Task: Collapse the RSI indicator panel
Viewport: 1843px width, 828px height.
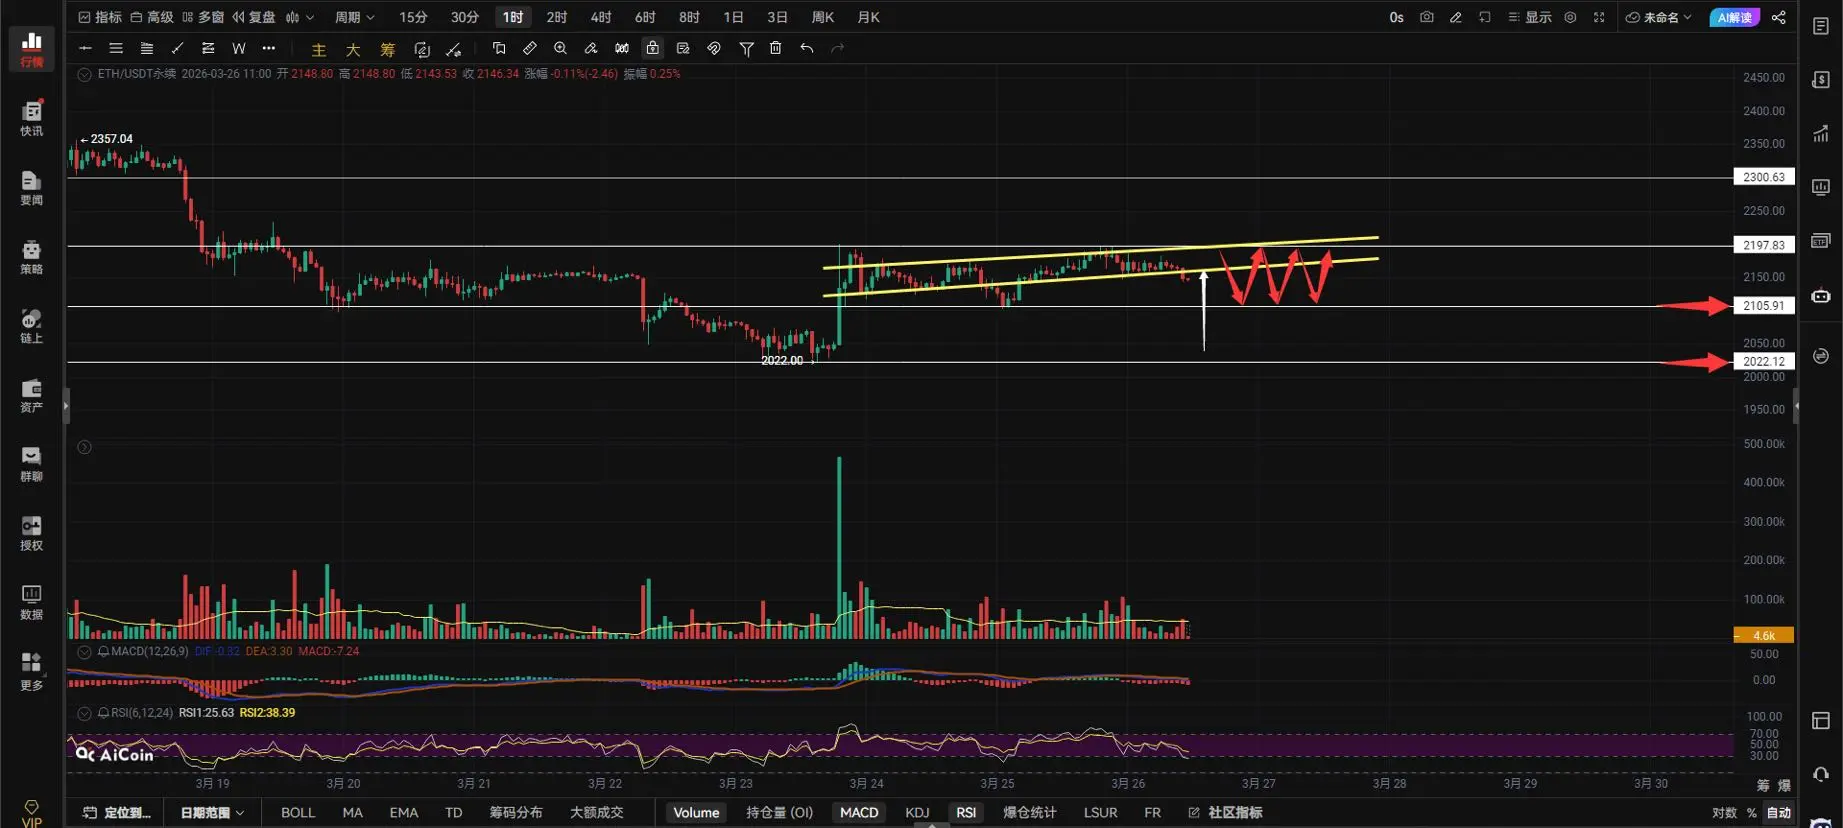Action: [x=85, y=713]
